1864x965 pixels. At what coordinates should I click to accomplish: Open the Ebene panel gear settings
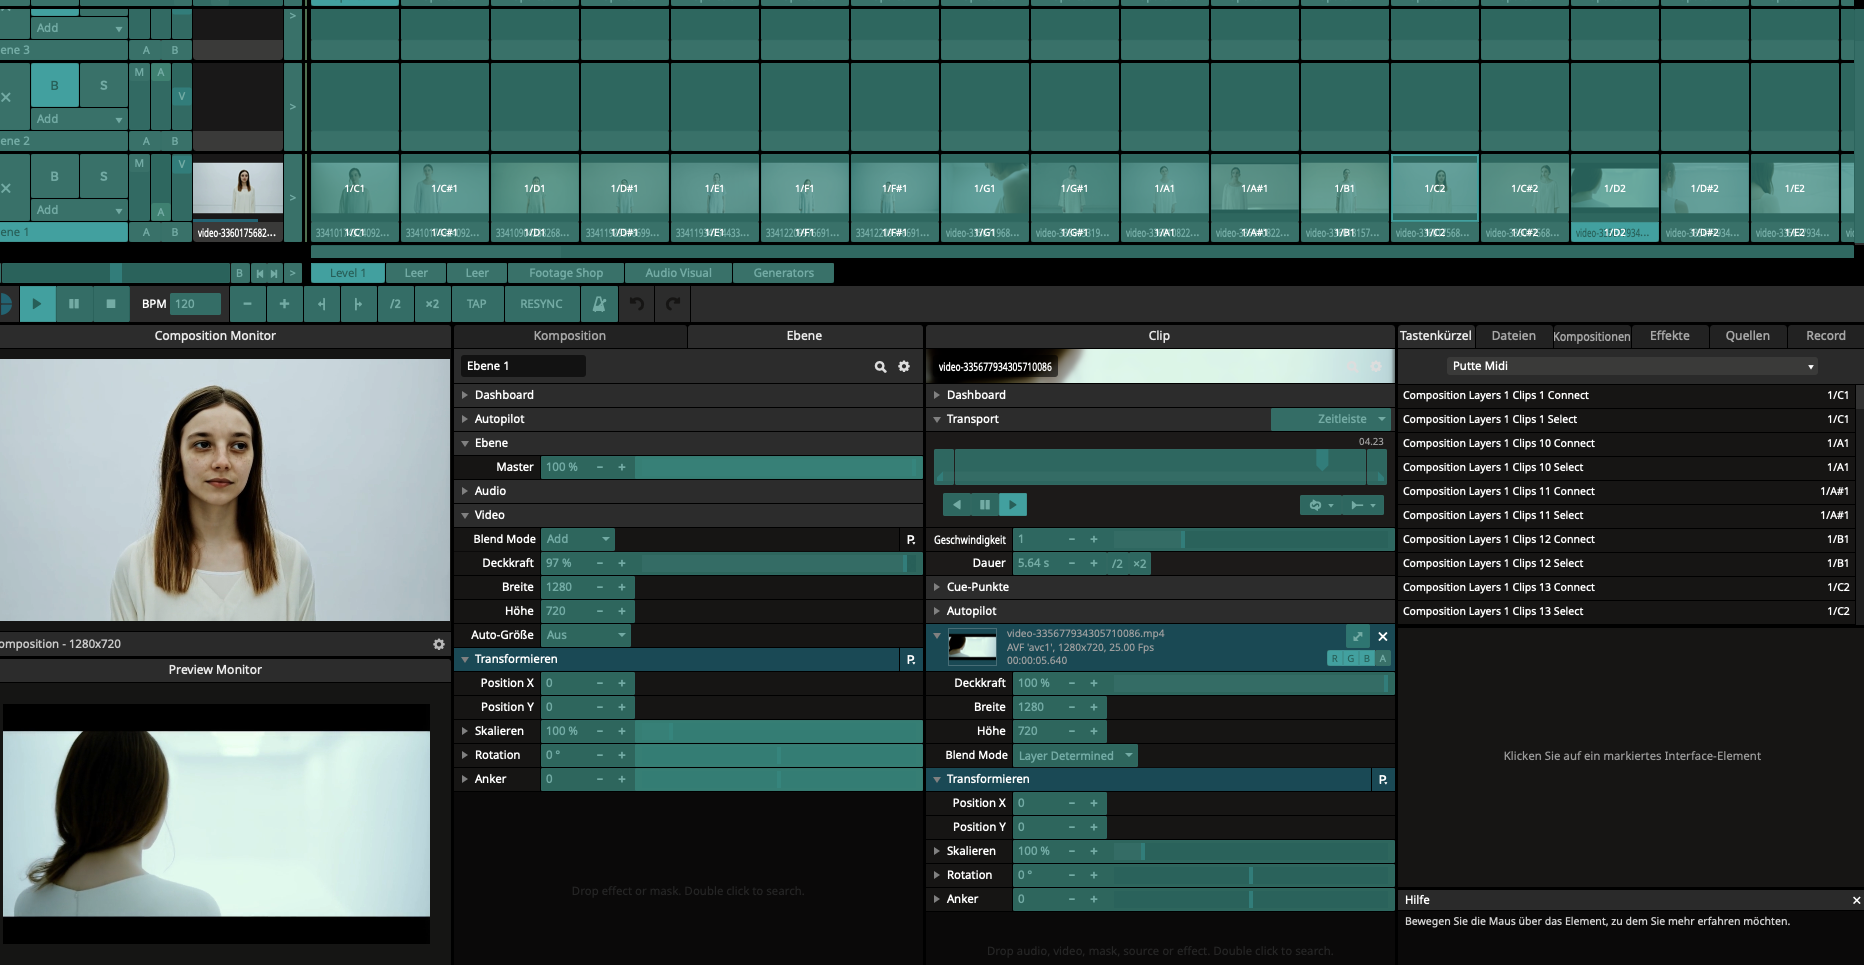(x=904, y=367)
